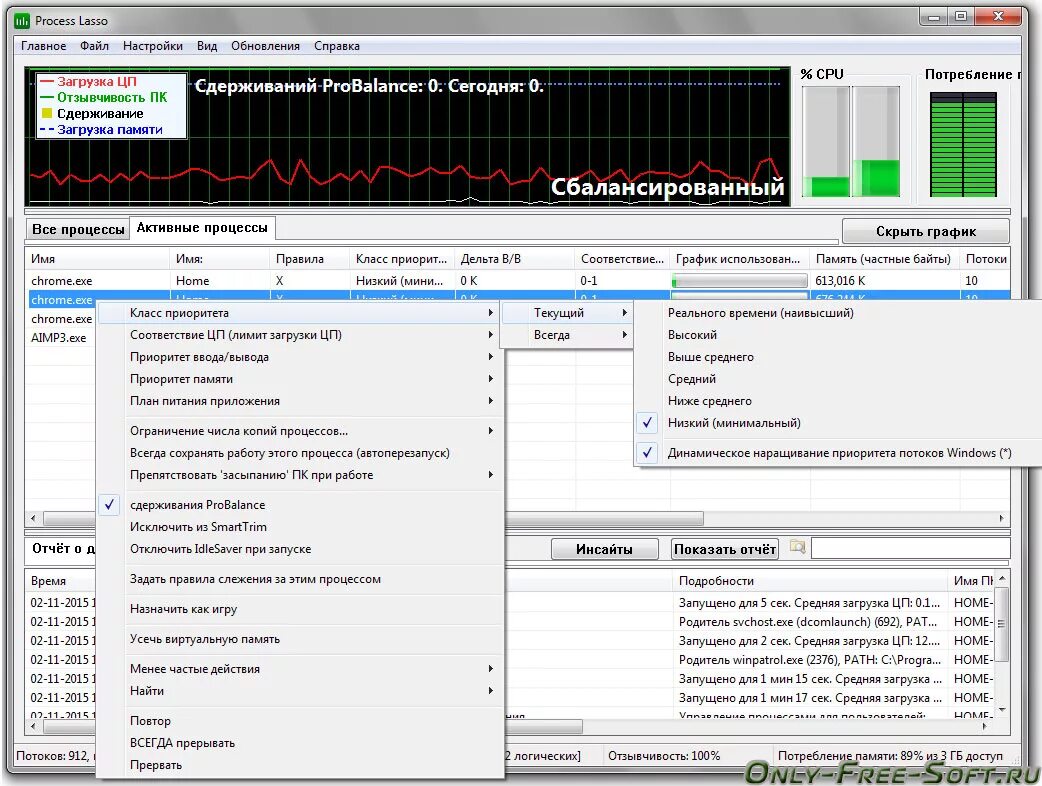This screenshot has height=786, width=1042.
Task: Click the magnifier icon beside Показать отчёт
Action: click(798, 548)
